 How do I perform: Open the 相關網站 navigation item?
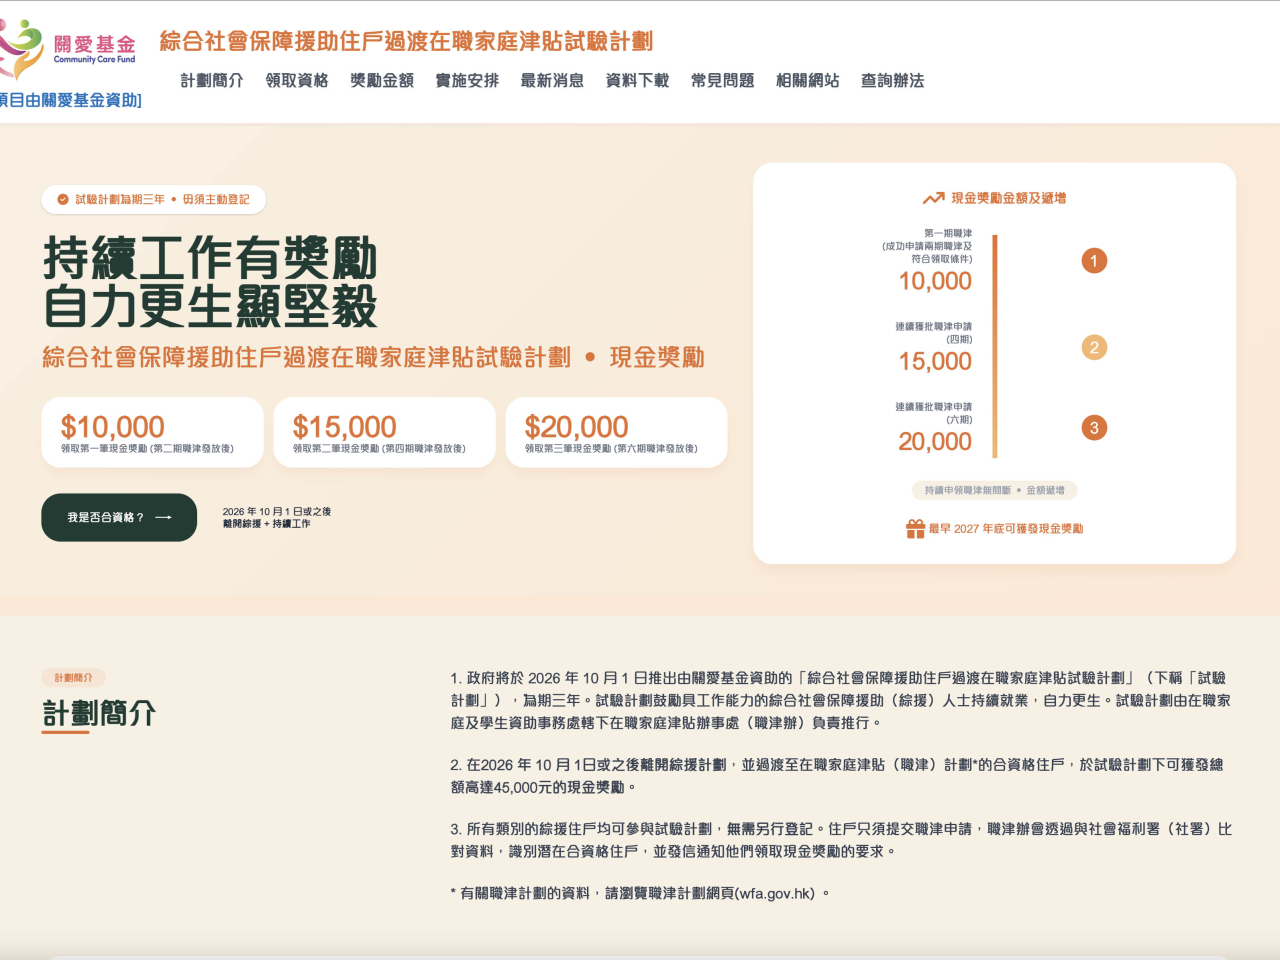tap(807, 81)
